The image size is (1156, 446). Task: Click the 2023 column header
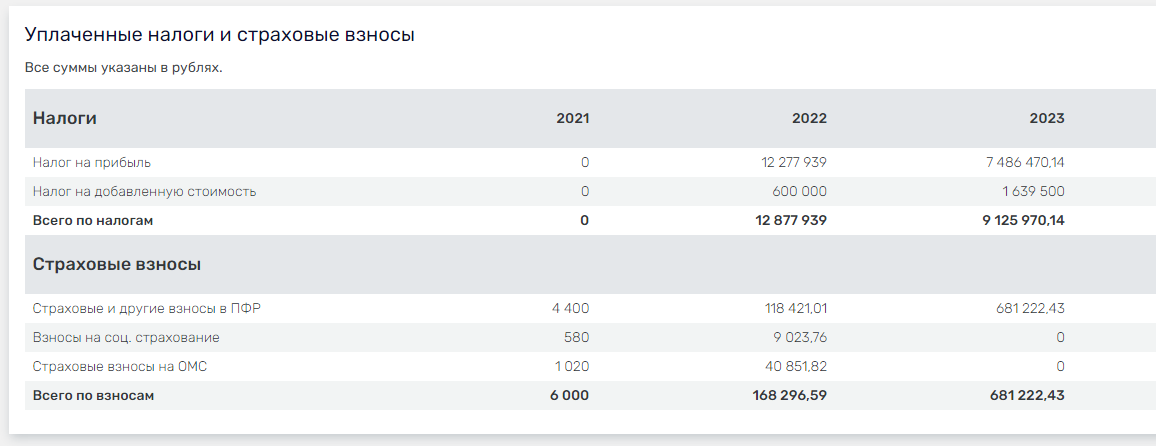(1047, 118)
